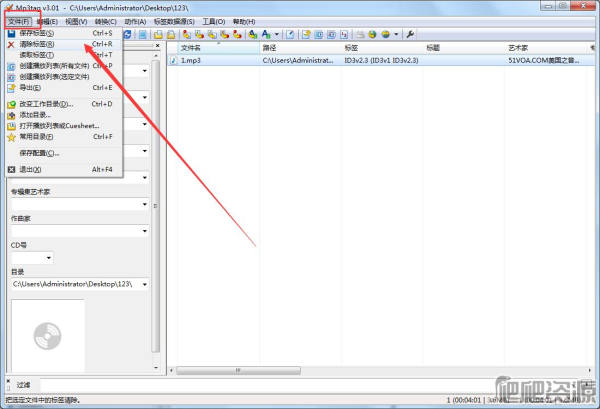Click the wrench options icon in toolbar
The width and height of the screenshot is (600, 409).
tap(410, 34)
